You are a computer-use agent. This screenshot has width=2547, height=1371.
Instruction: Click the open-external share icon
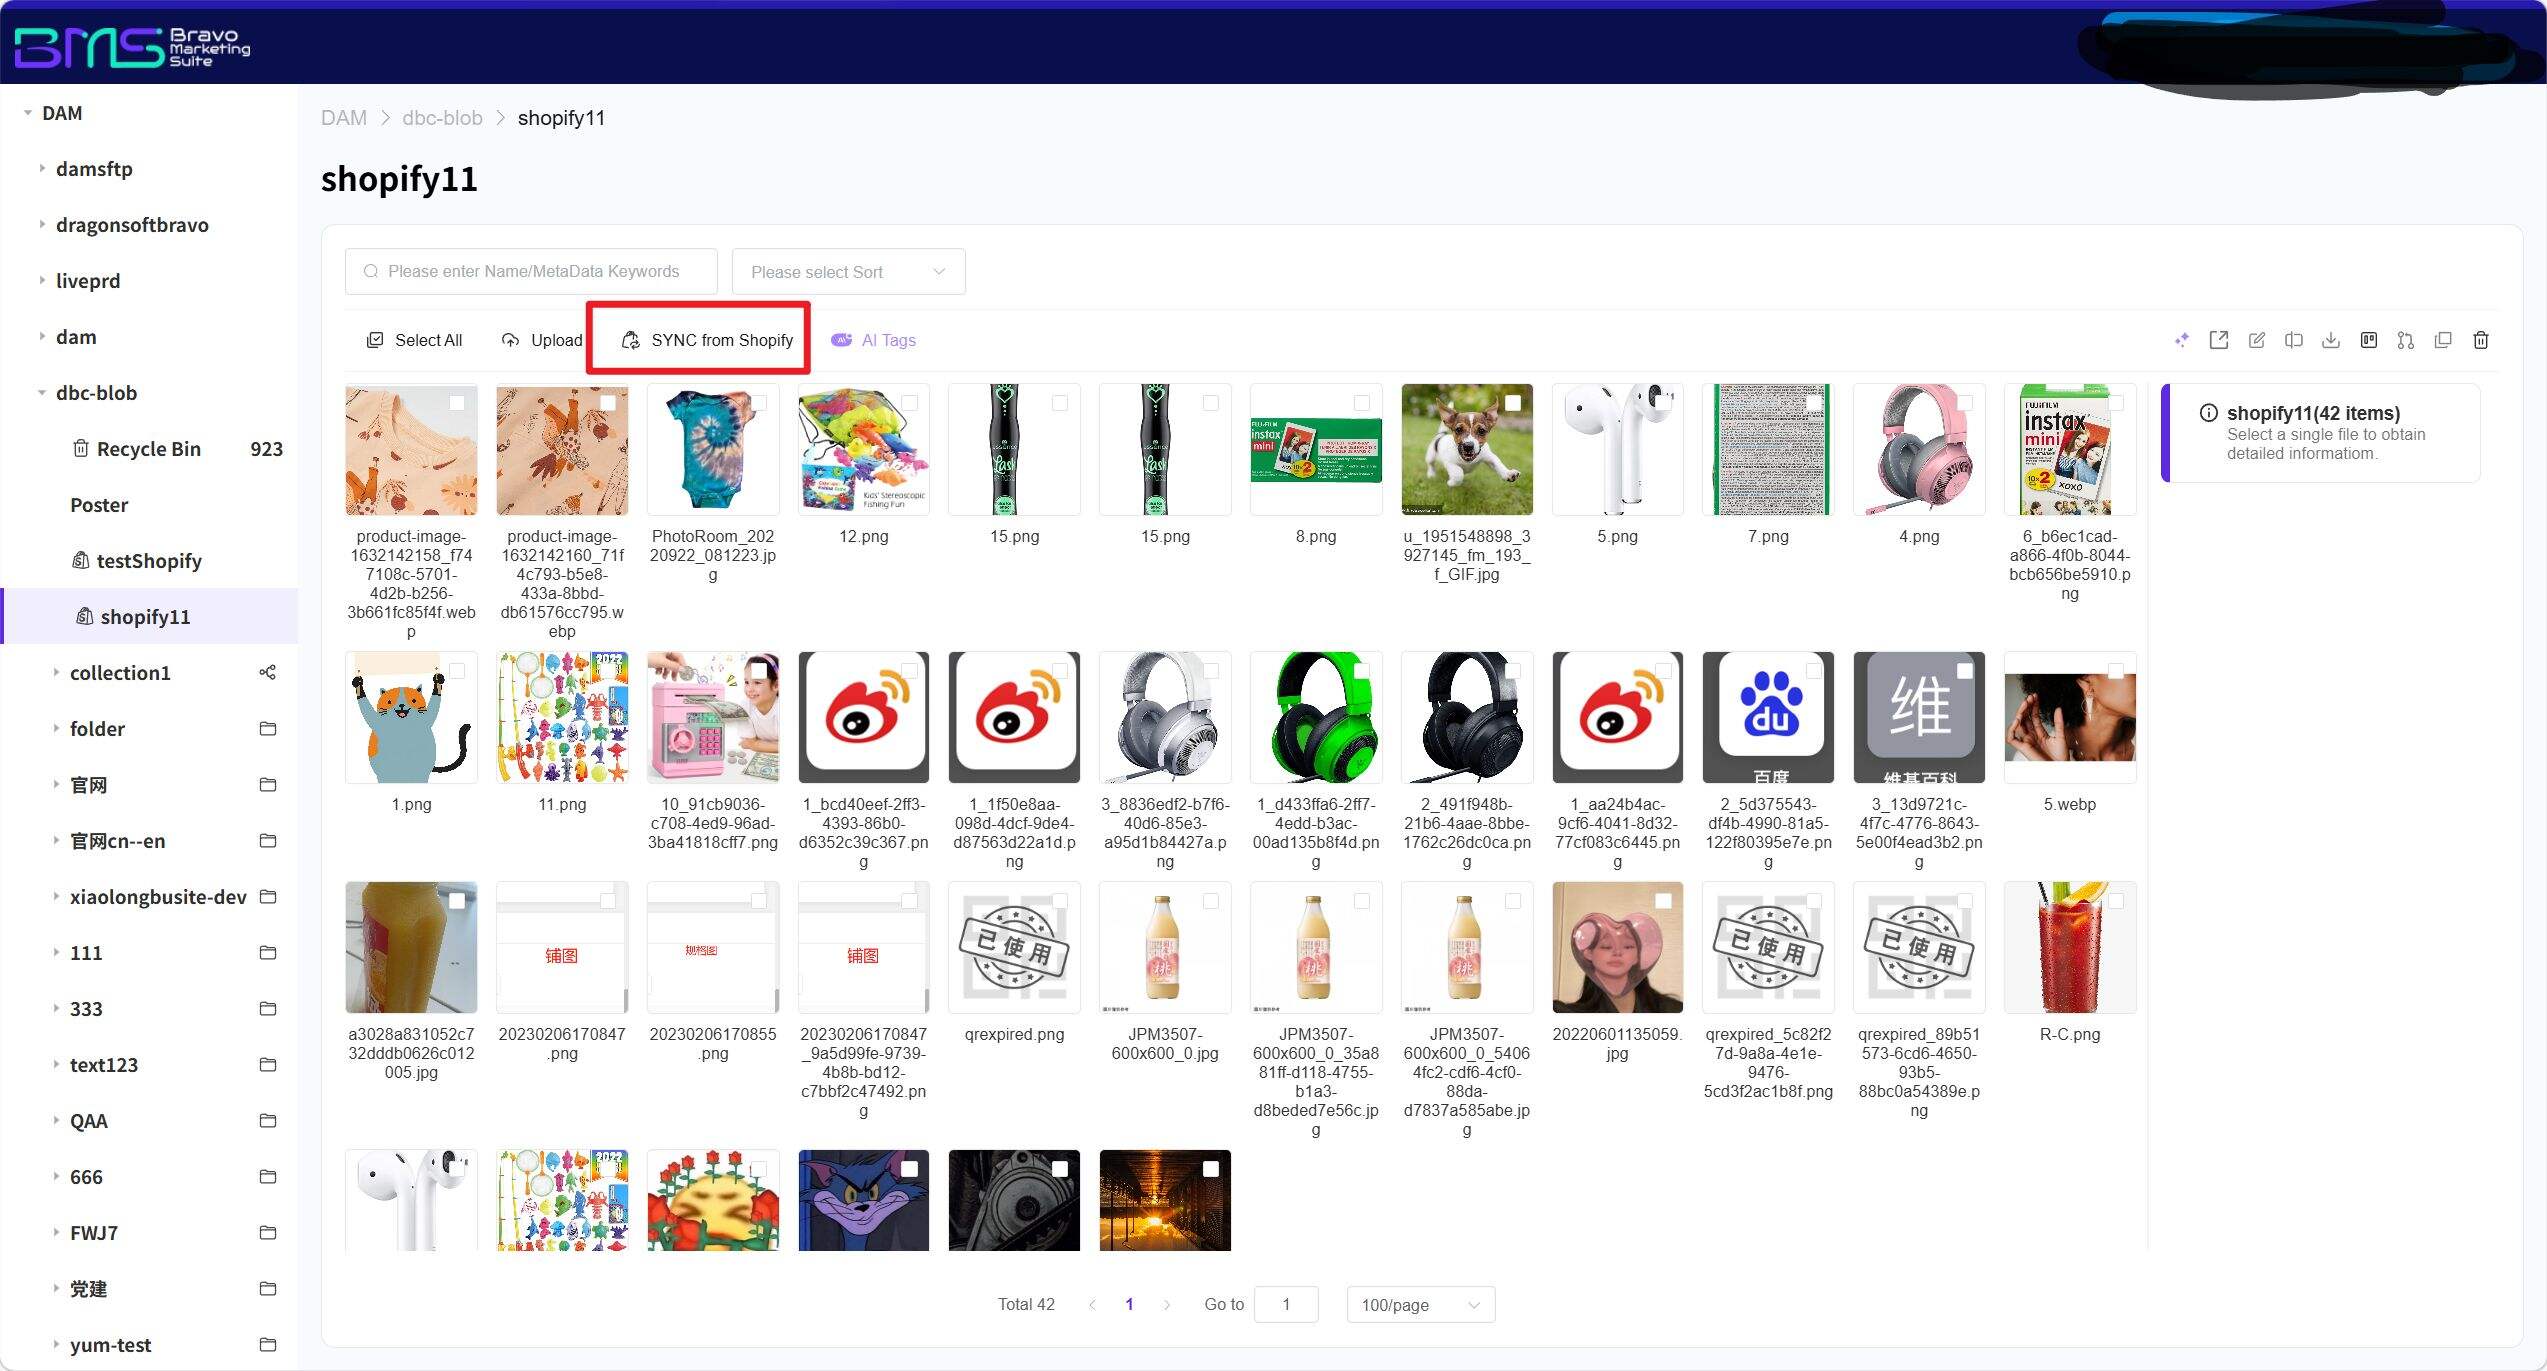[x=2218, y=340]
